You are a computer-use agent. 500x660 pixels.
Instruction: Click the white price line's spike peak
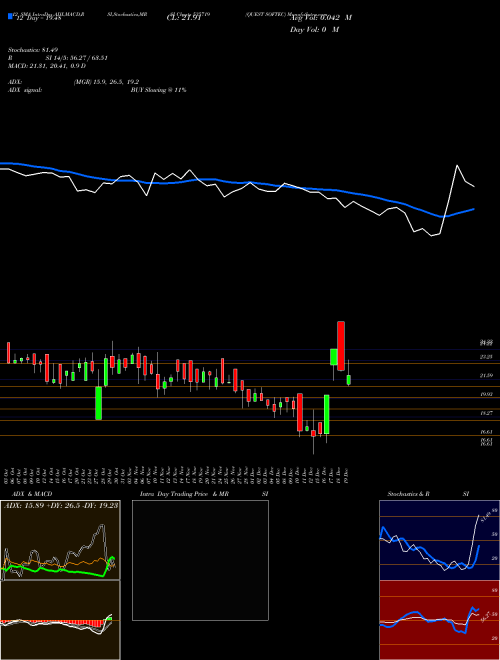pyautogui.click(x=457, y=165)
